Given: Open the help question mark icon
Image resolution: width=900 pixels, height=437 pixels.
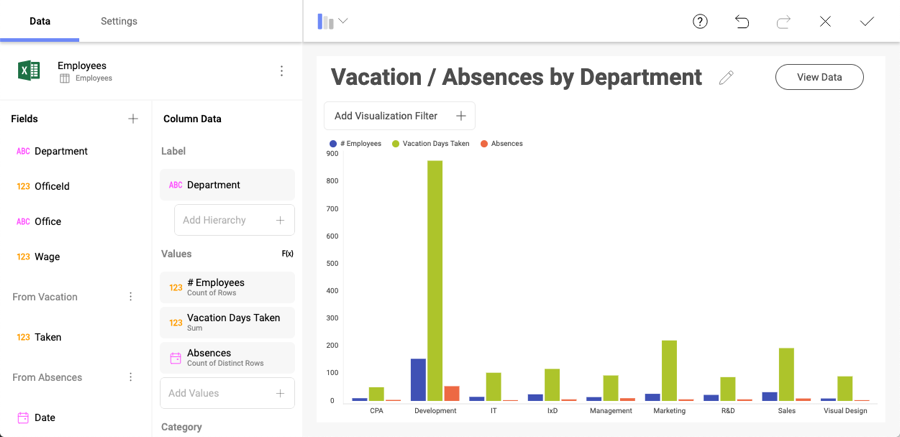Looking at the screenshot, I should pos(700,21).
